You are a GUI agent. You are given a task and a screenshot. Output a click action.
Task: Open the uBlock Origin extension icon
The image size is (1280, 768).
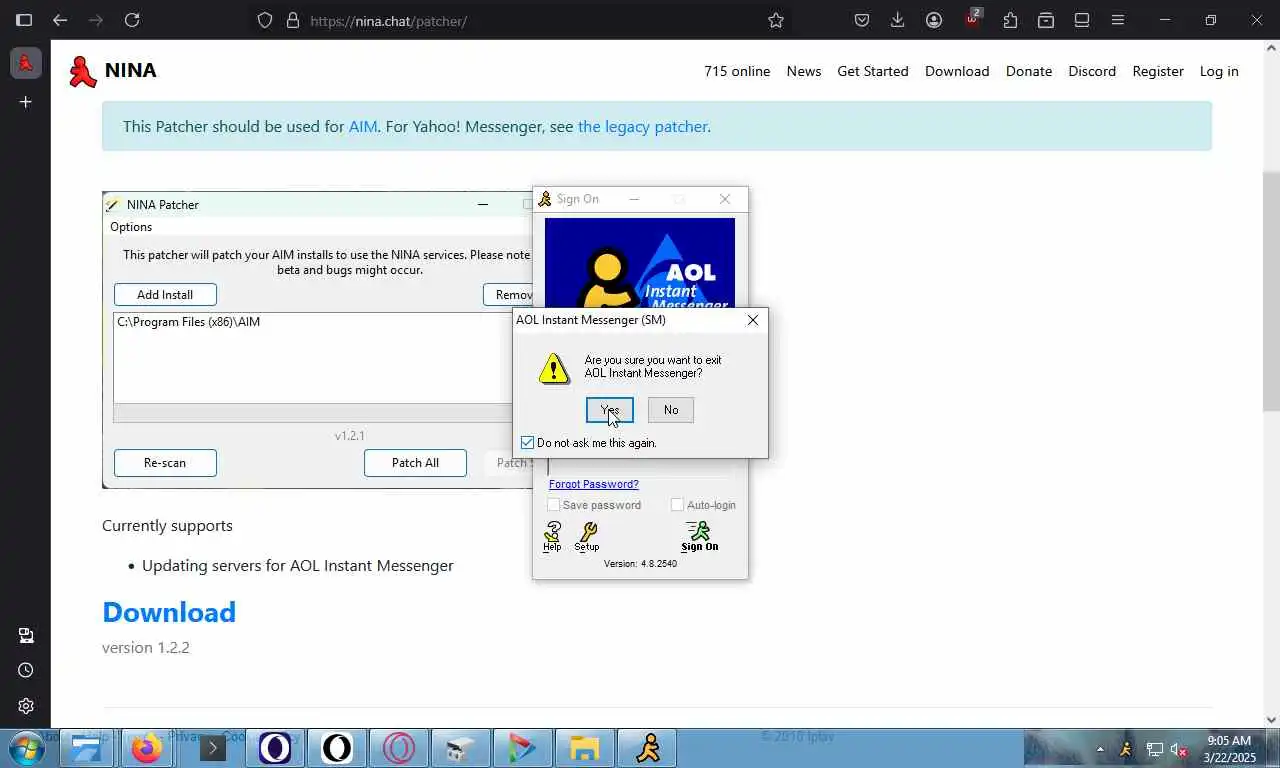click(x=973, y=19)
